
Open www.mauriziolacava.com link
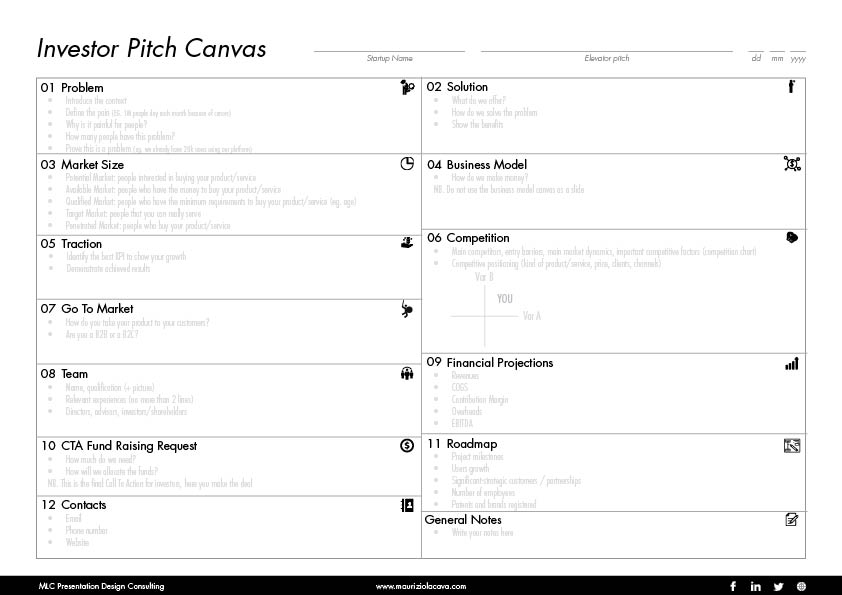pyautogui.click(x=421, y=586)
